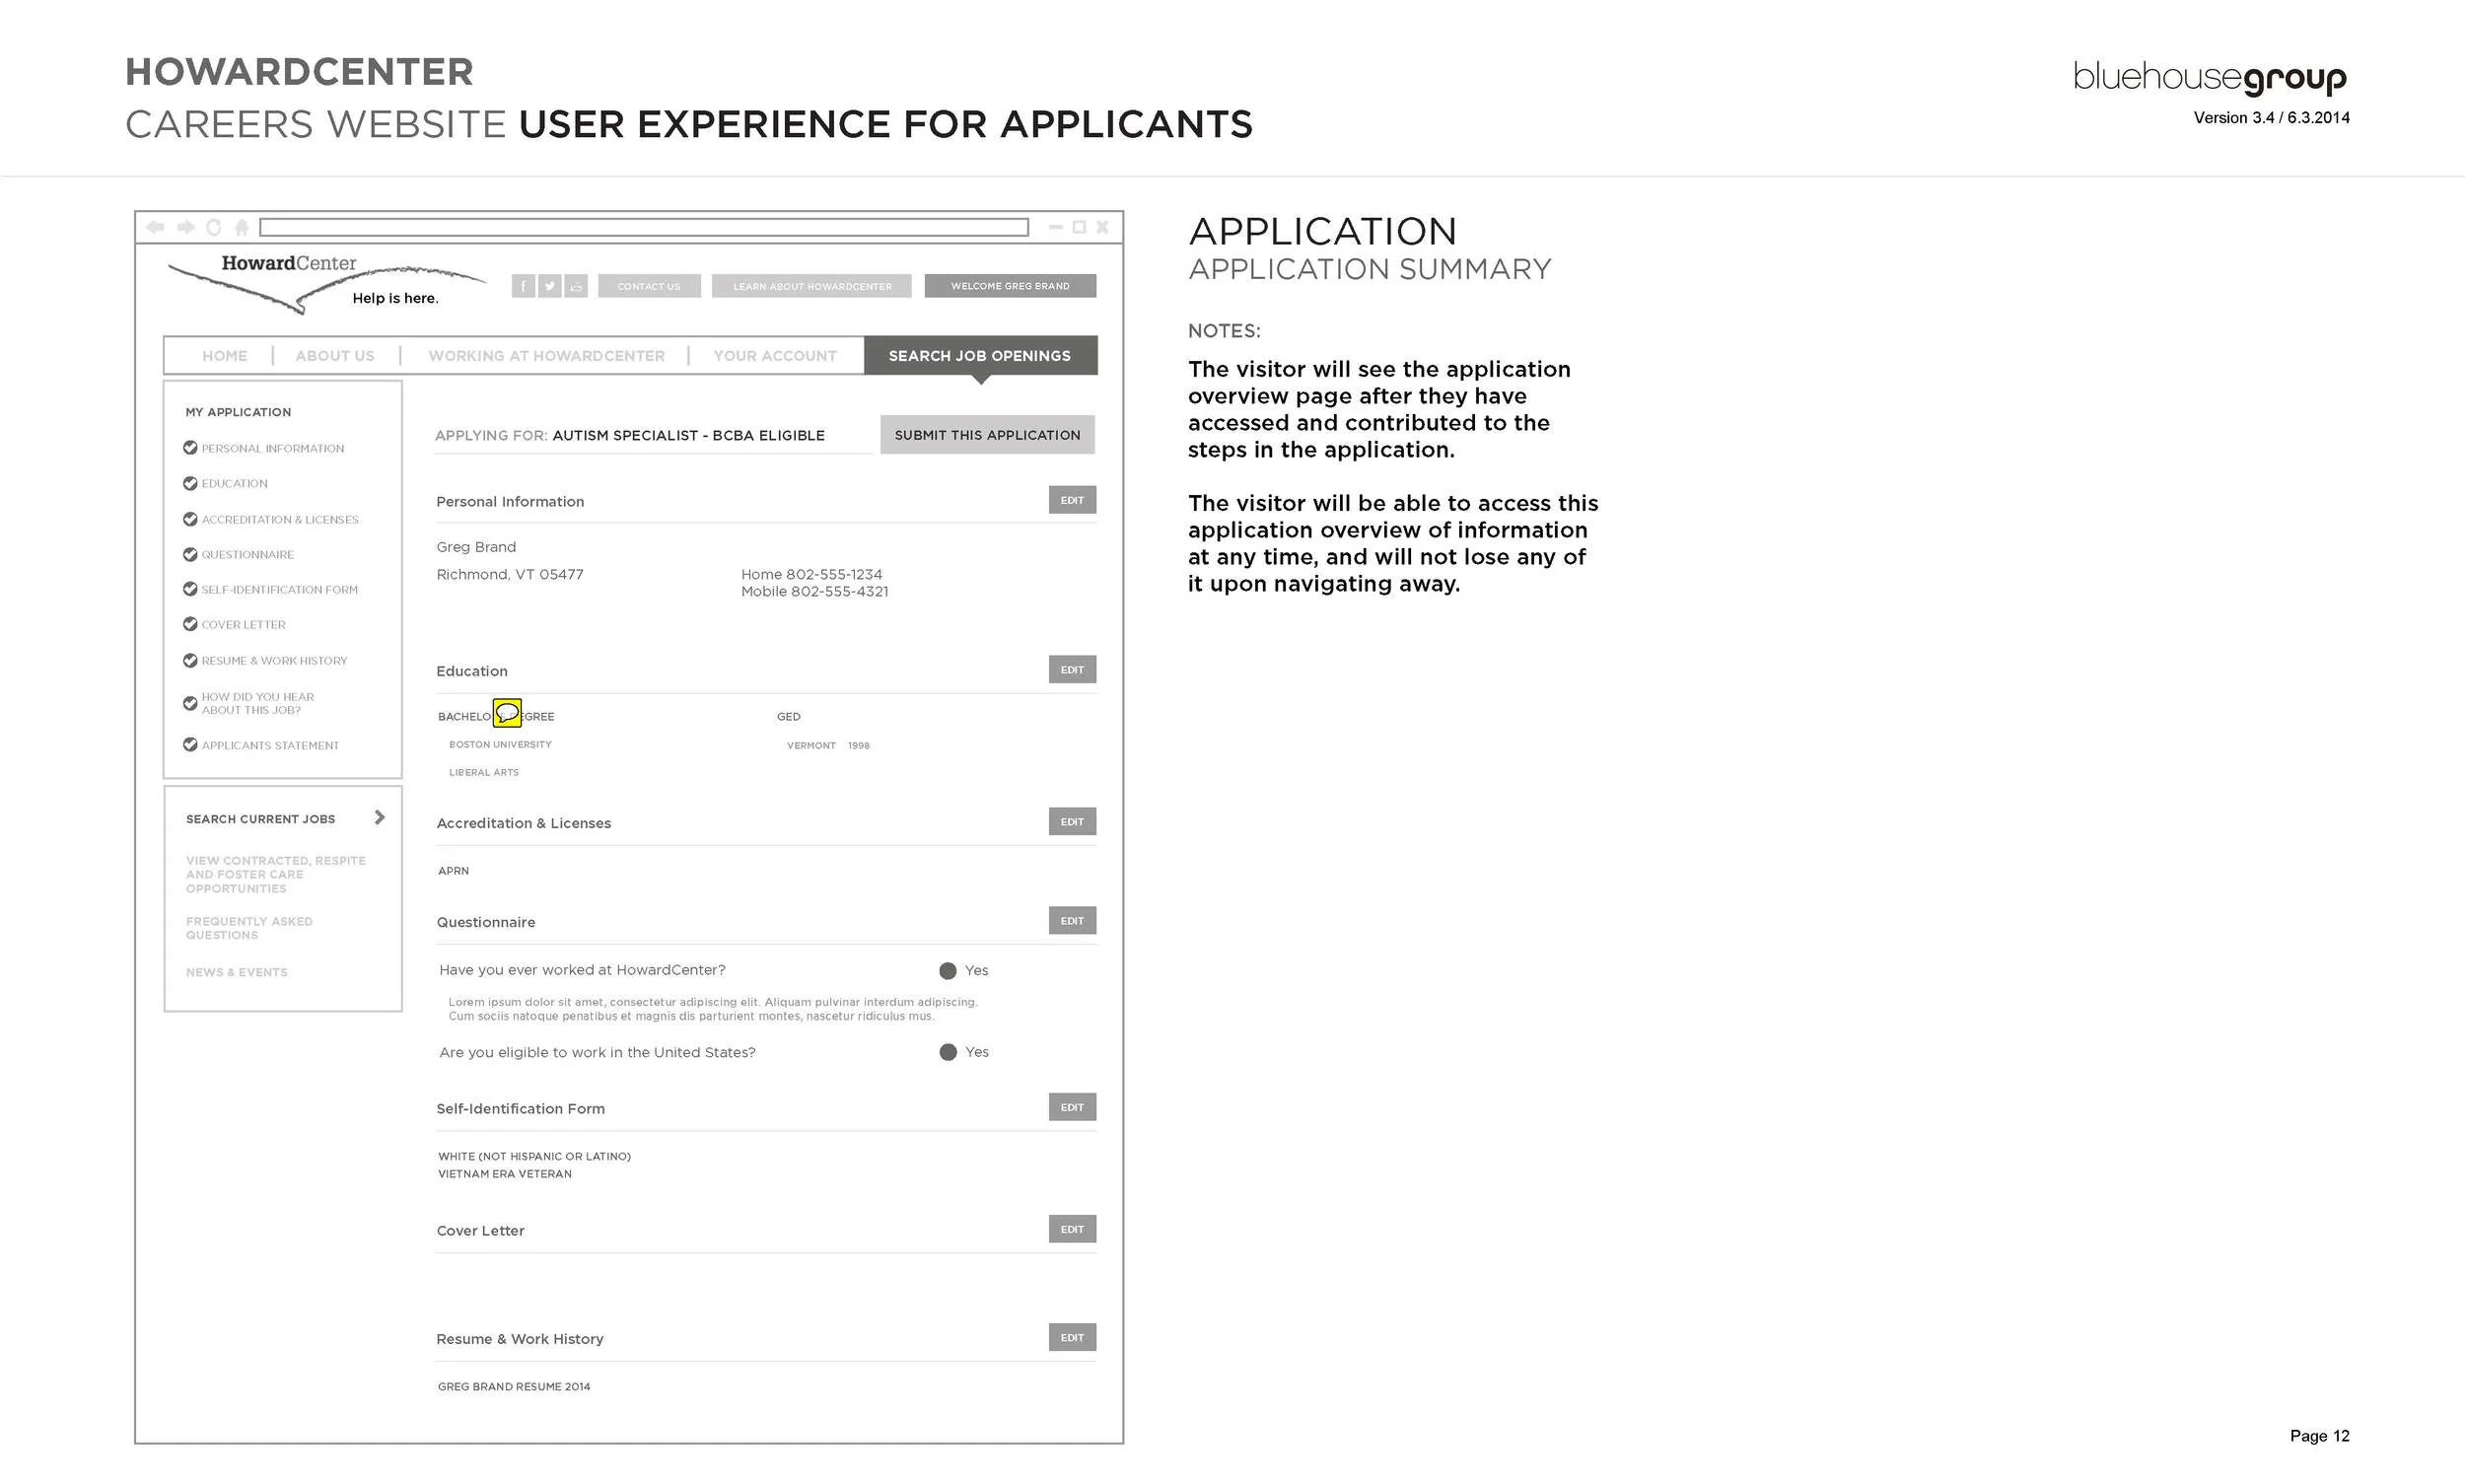Expand Search Current Jobs with the arrow chevron

coord(380,817)
